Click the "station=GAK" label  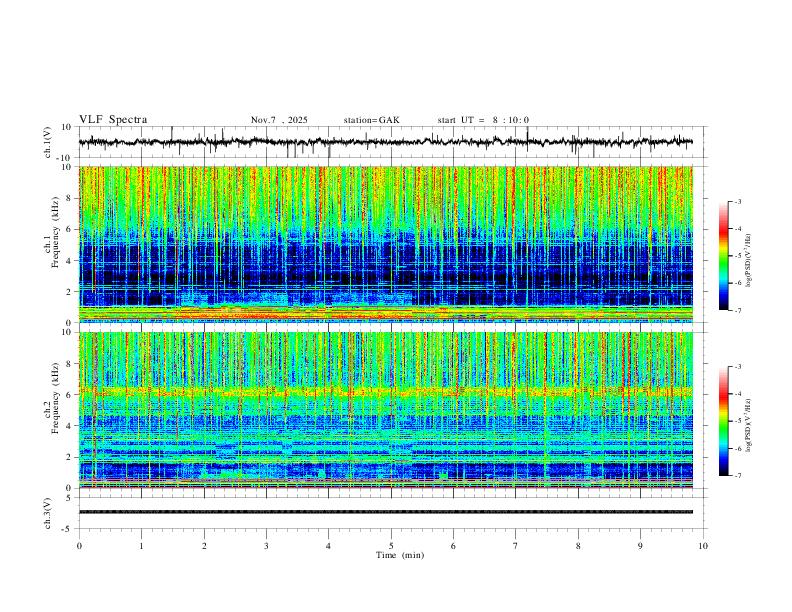coord(372,120)
